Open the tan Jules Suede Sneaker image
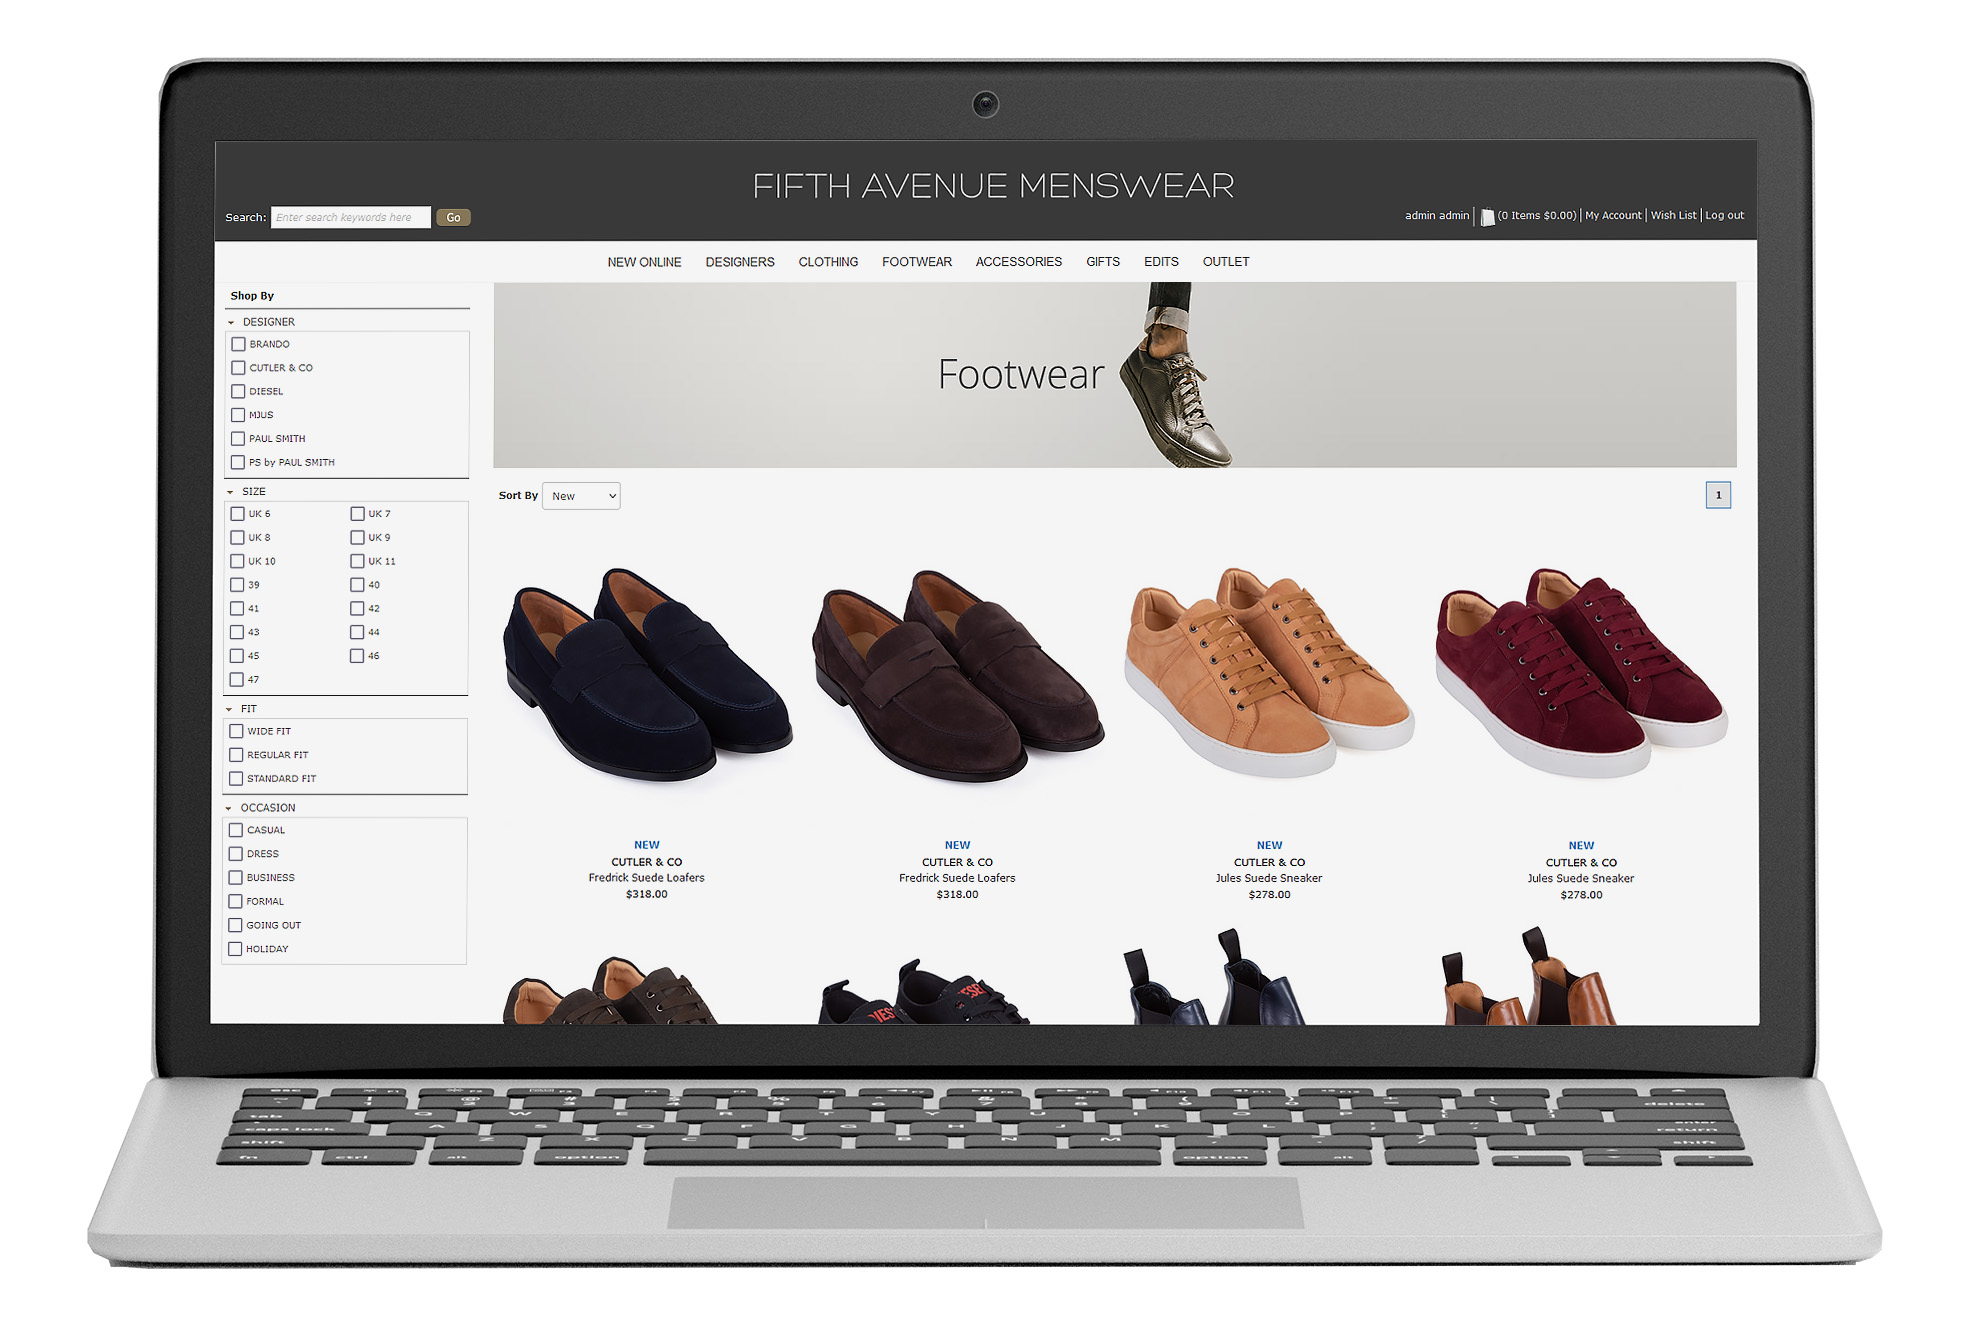1970x1327 pixels. click(1269, 672)
